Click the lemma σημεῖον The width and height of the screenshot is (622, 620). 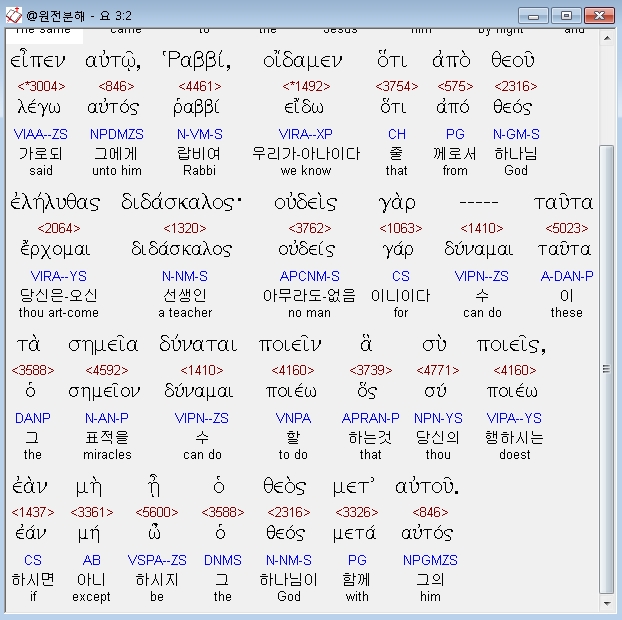[104, 392]
